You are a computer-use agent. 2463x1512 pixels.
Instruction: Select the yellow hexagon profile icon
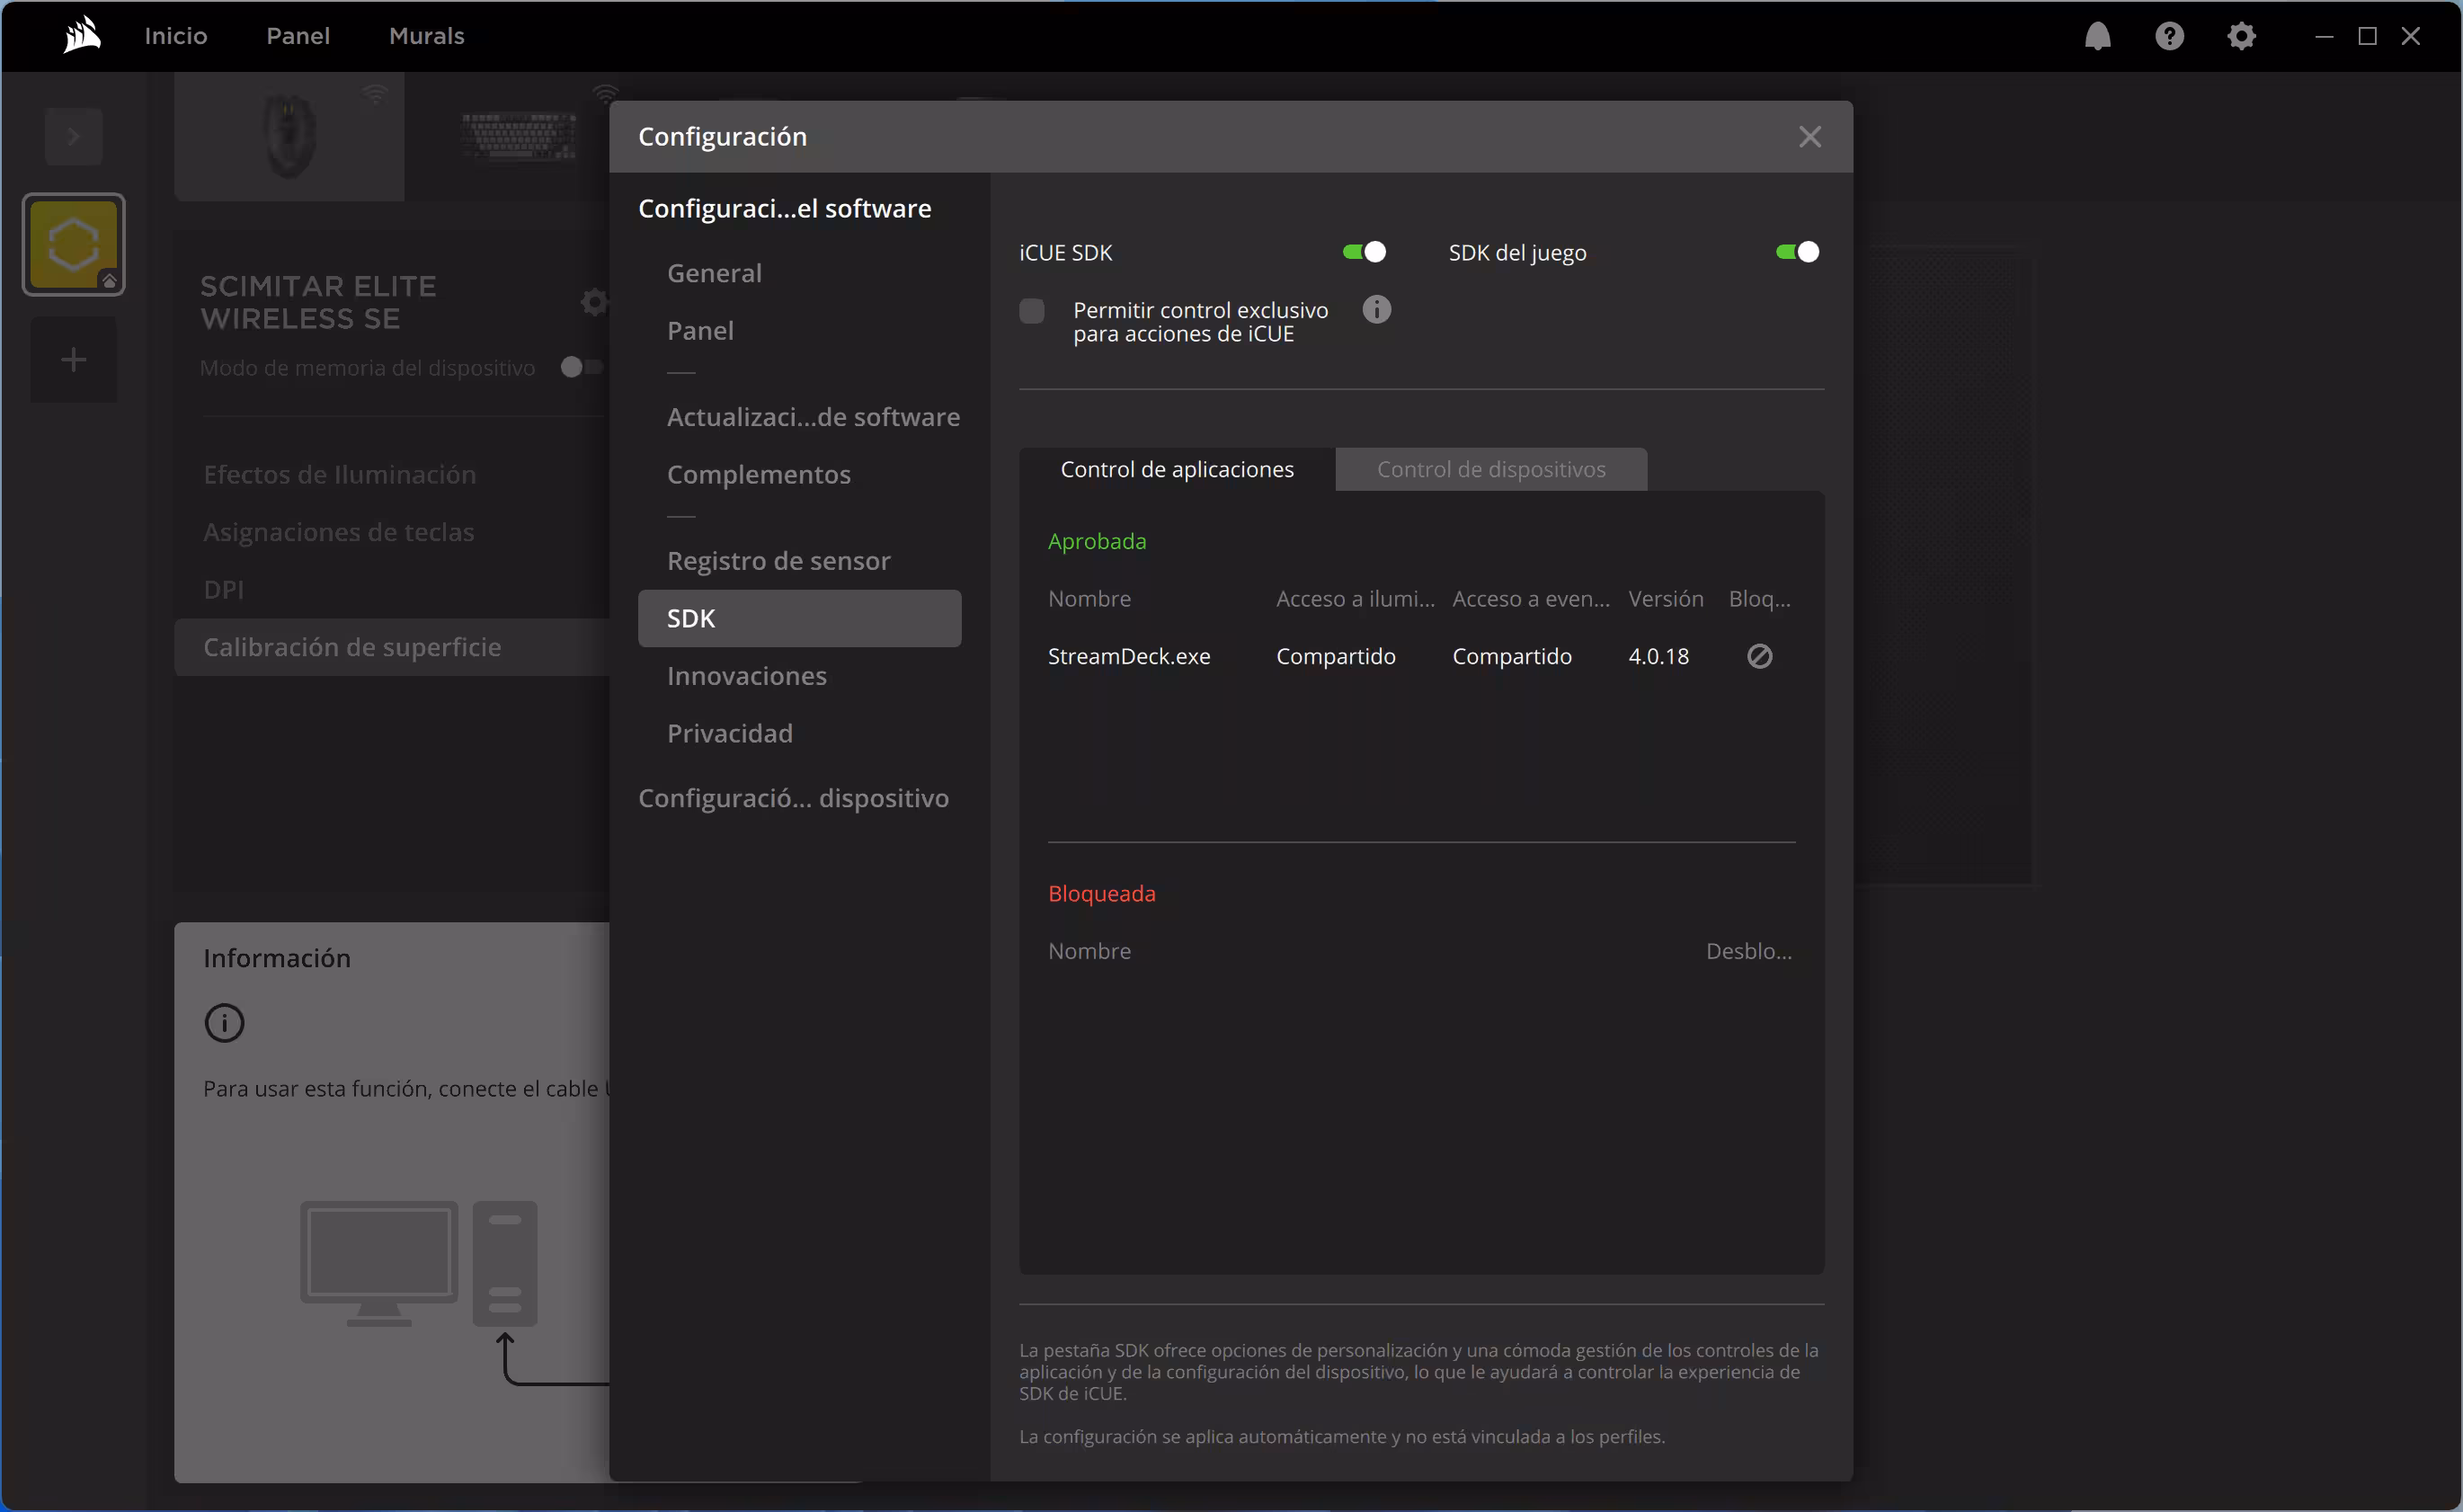tap(73, 245)
